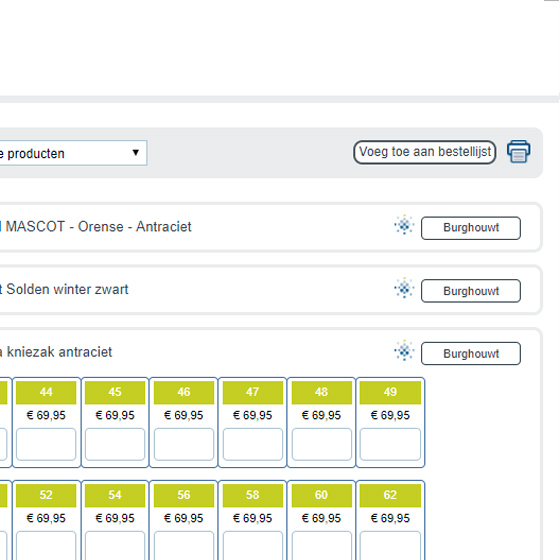This screenshot has height=560, width=560.
Task: Open the producten dropdown
Action: click(x=73, y=153)
